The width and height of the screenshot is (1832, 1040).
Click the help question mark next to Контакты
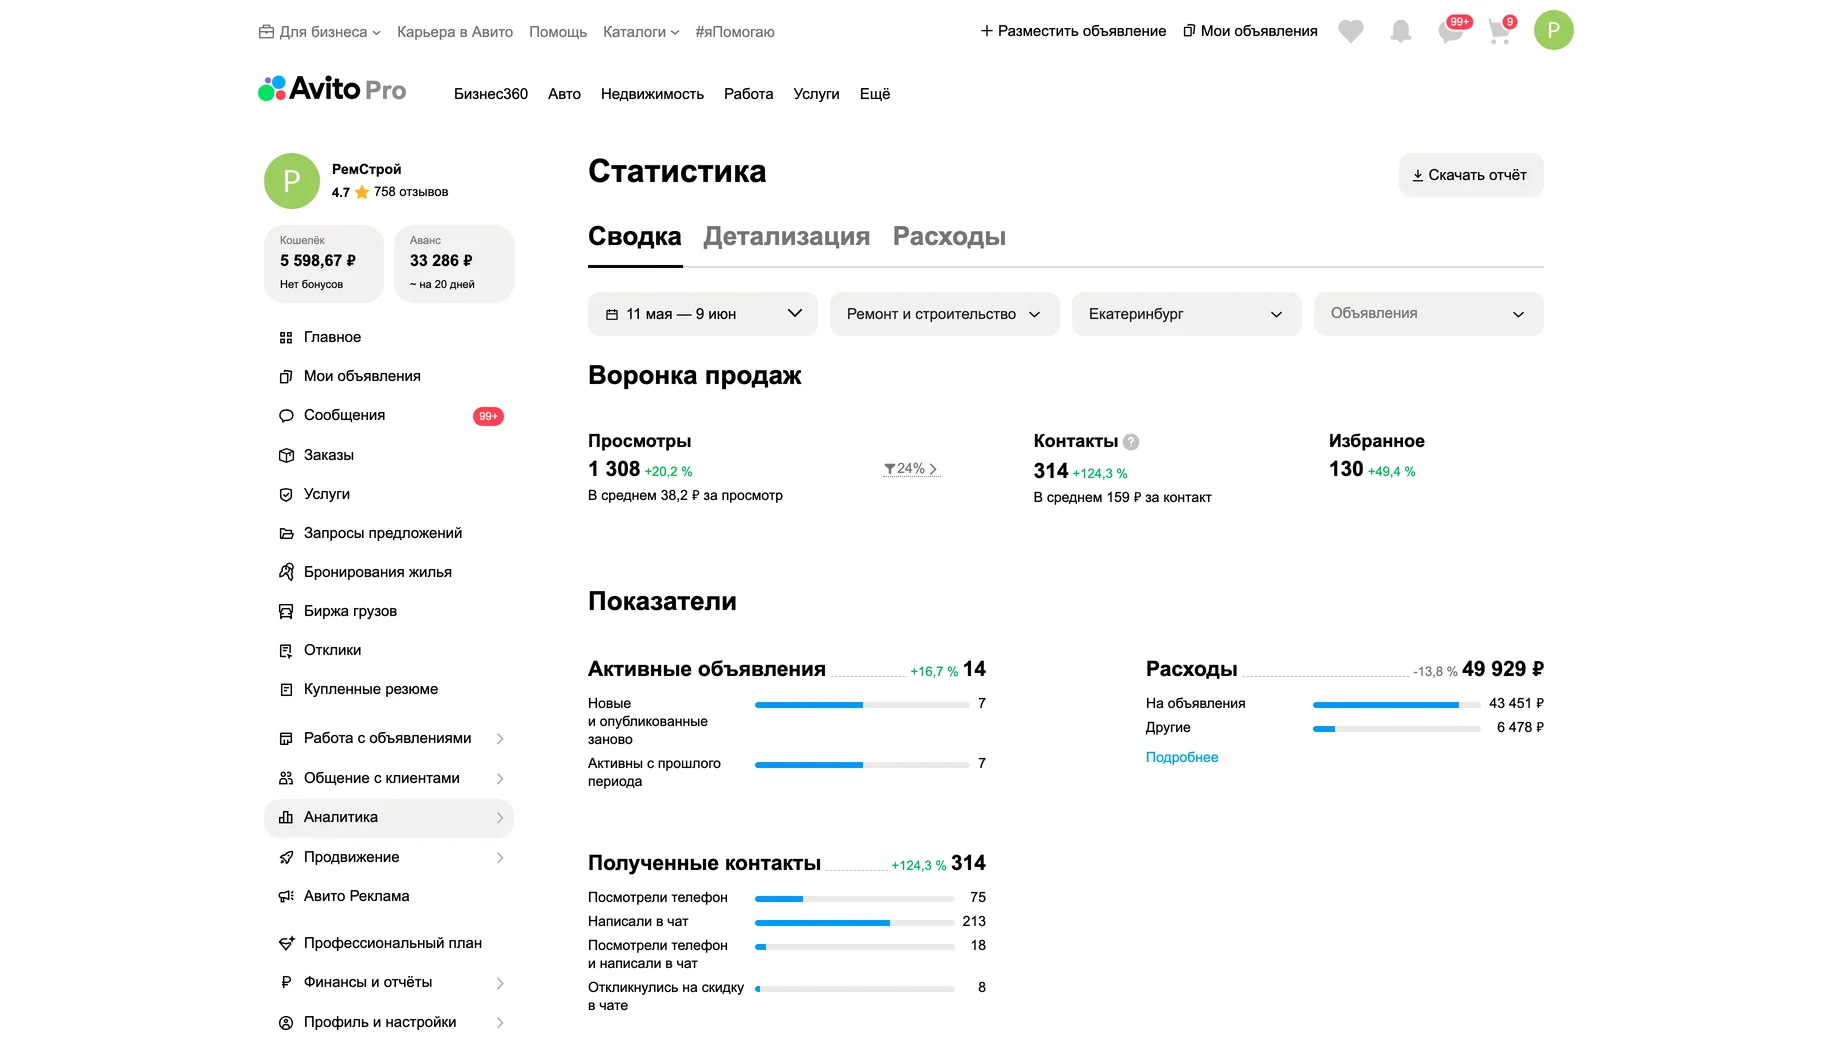click(x=1131, y=442)
